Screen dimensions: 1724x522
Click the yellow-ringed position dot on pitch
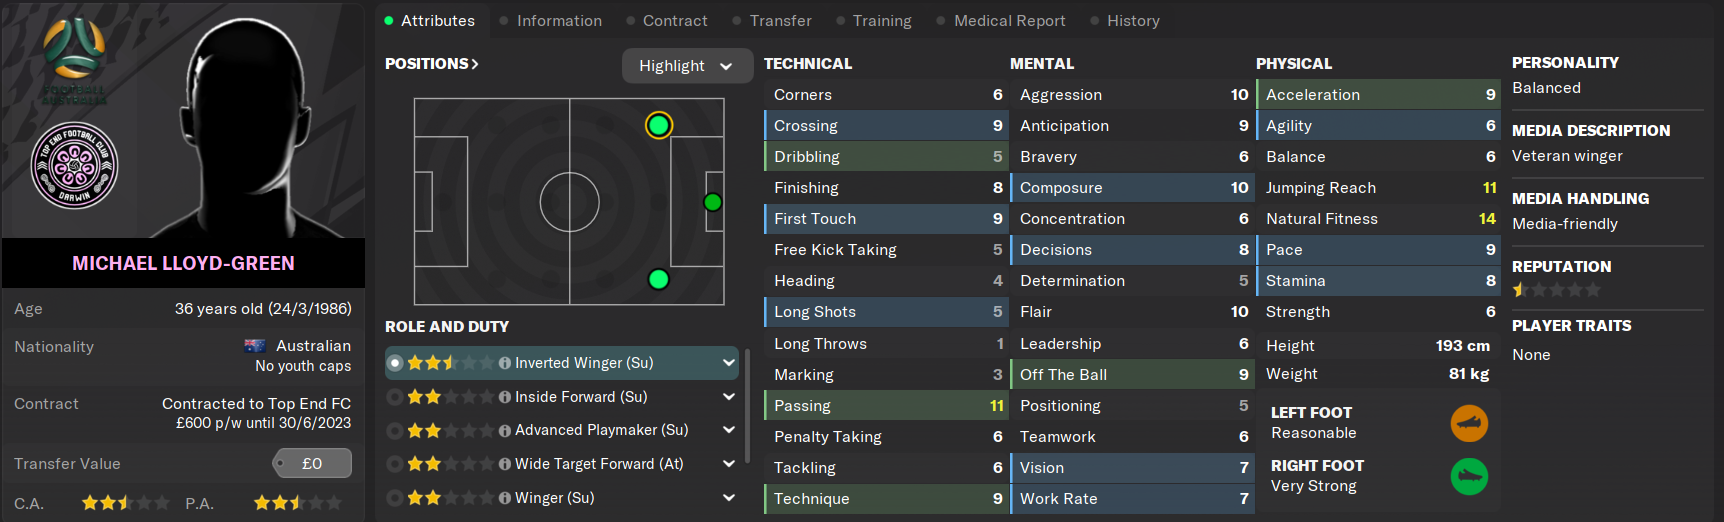click(658, 125)
